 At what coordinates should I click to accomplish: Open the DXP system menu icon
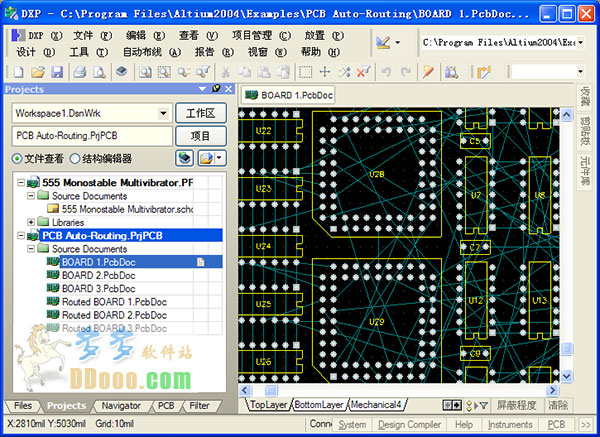click(18, 35)
